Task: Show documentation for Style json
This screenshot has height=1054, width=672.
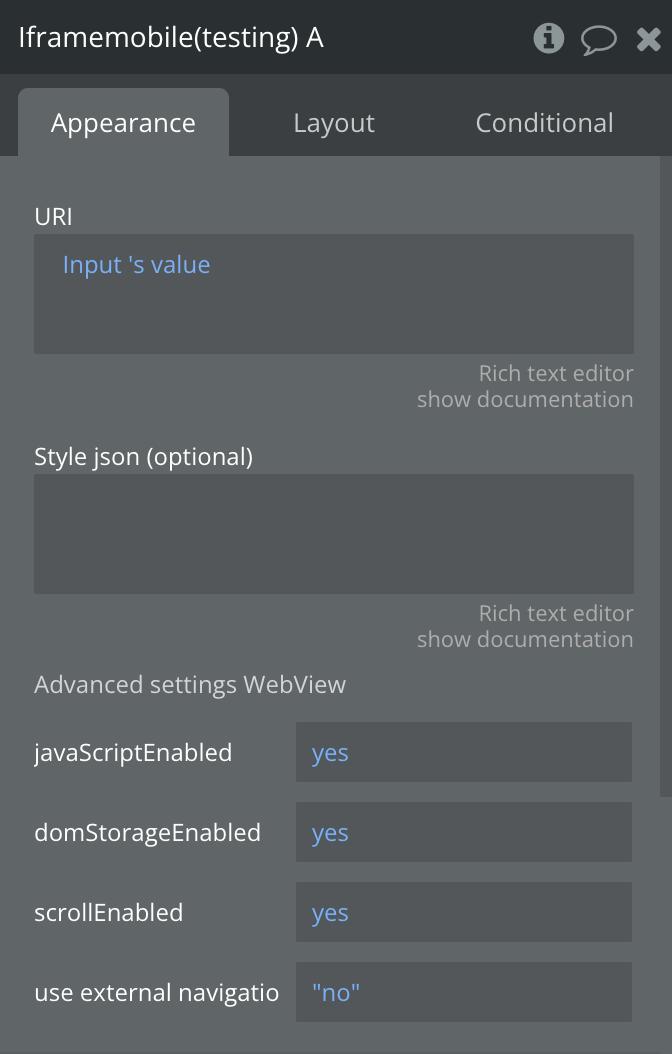Action: pyautogui.click(x=525, y=639)
